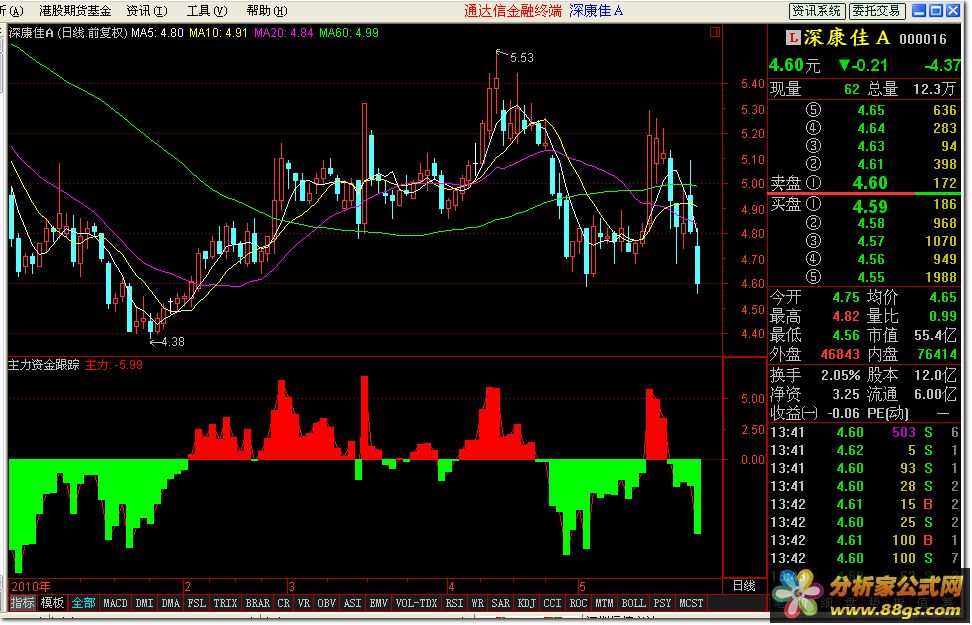Click the MA20: 4.84 legend
Image resolution: width=972 pixels, height=625 pixels.
[284, 33]
